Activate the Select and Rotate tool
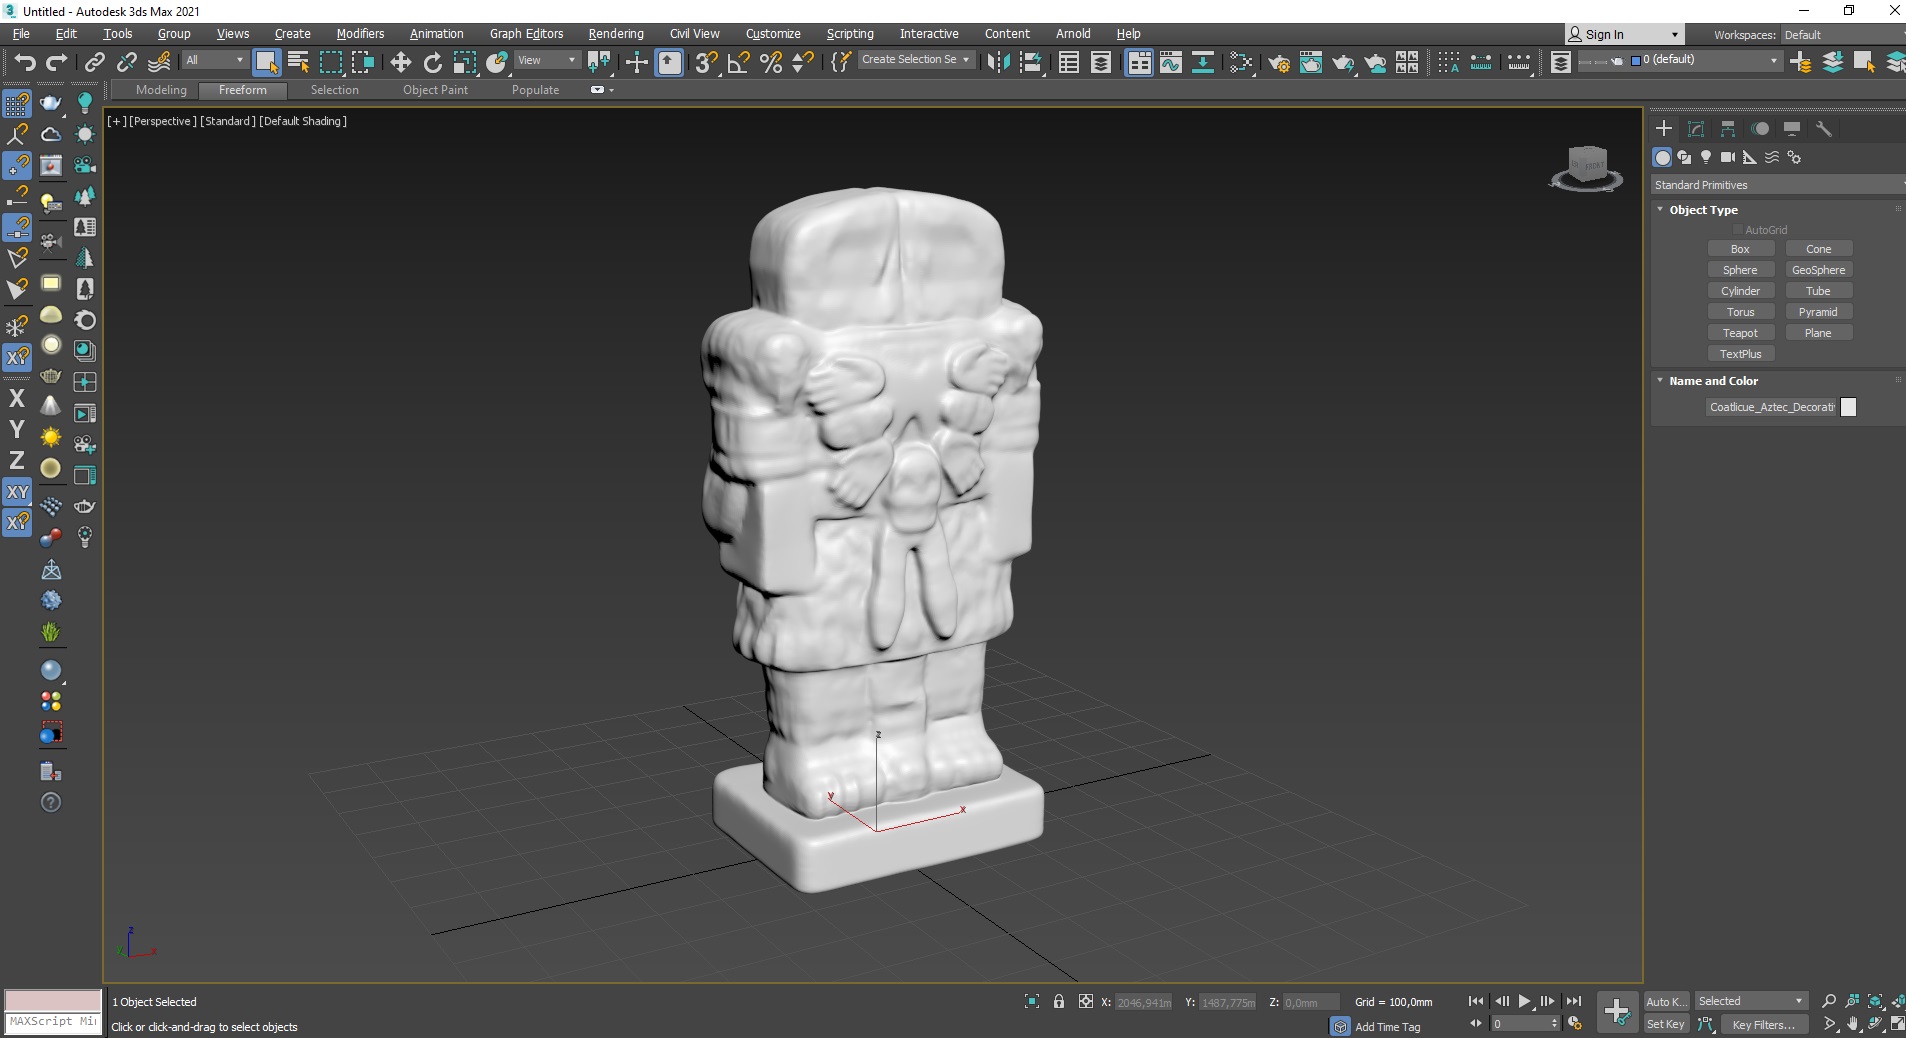The height and width of the screenshot is (1038, 1906). pyautogui.click(x=433, y=62)
